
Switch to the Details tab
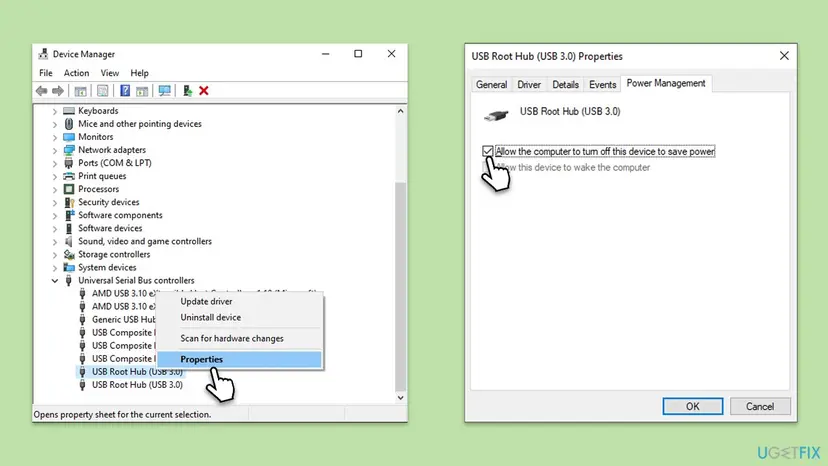click(x=566, y=85)
